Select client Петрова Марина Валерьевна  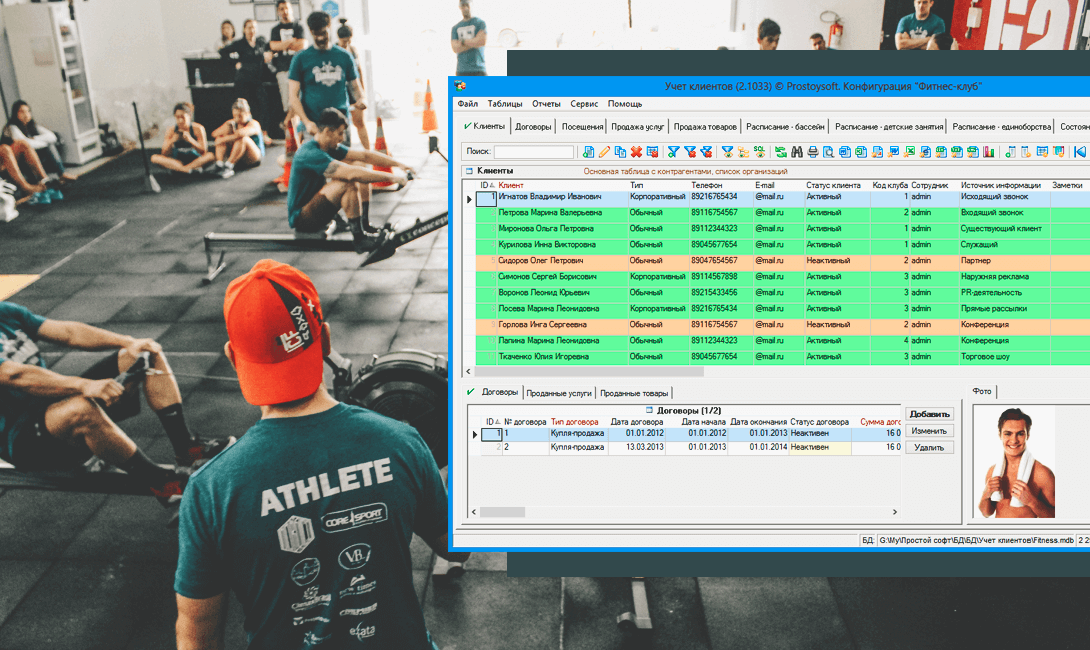click(x=550, y=213)
